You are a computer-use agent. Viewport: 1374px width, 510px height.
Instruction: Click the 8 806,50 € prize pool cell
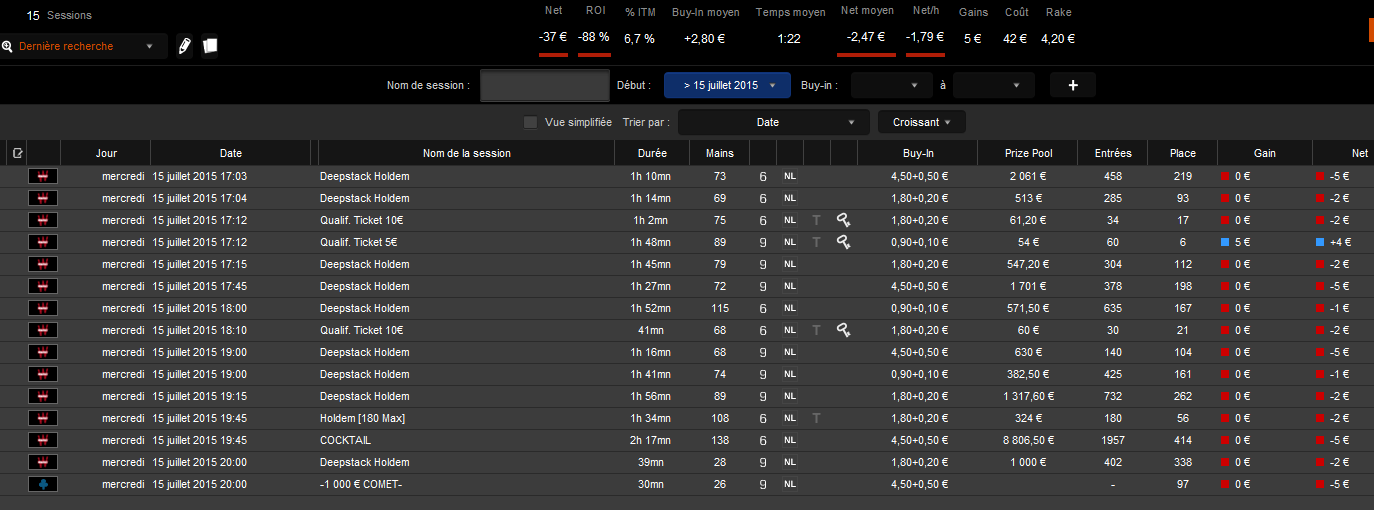pyautogui.click(x=1028, y=440)
